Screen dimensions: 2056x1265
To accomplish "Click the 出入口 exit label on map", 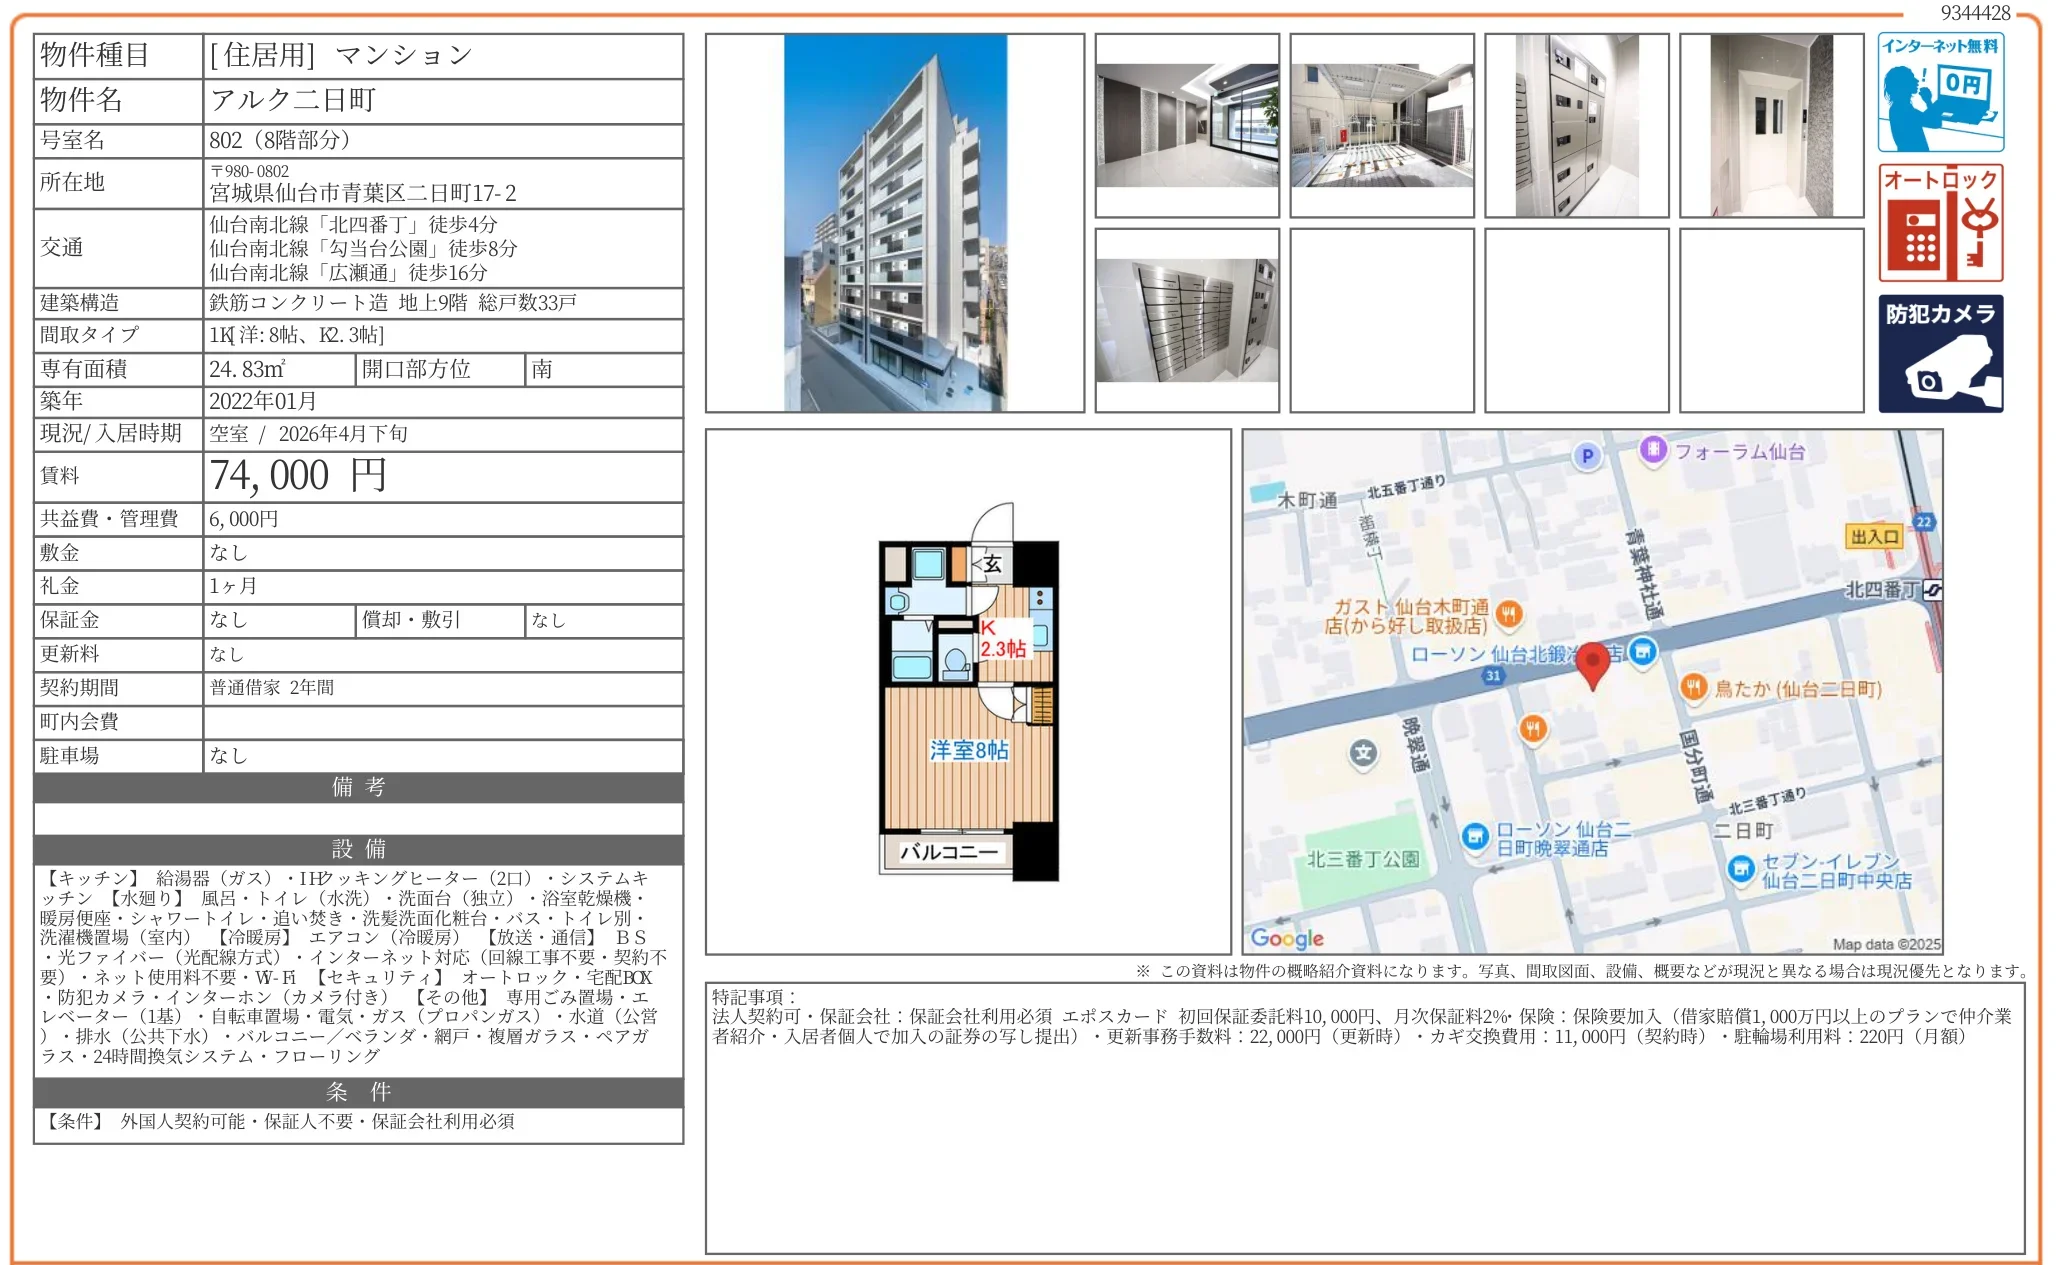I will [x=1873, y=537].
